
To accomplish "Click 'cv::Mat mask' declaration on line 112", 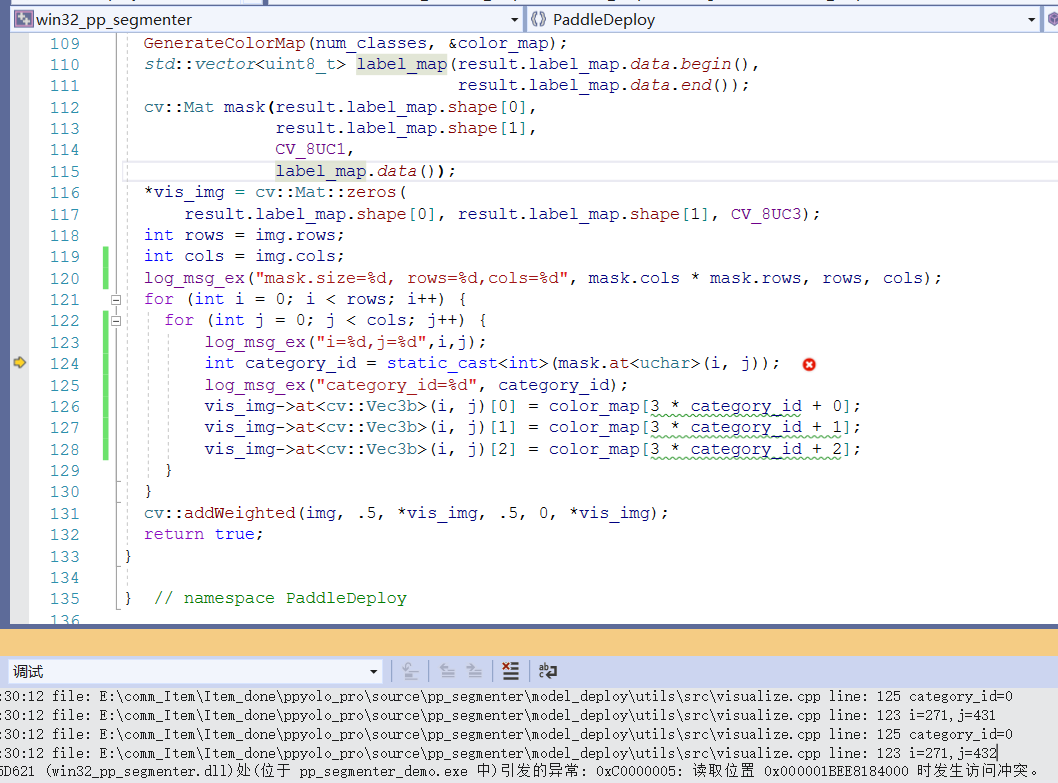I will (x=204, y=107).
